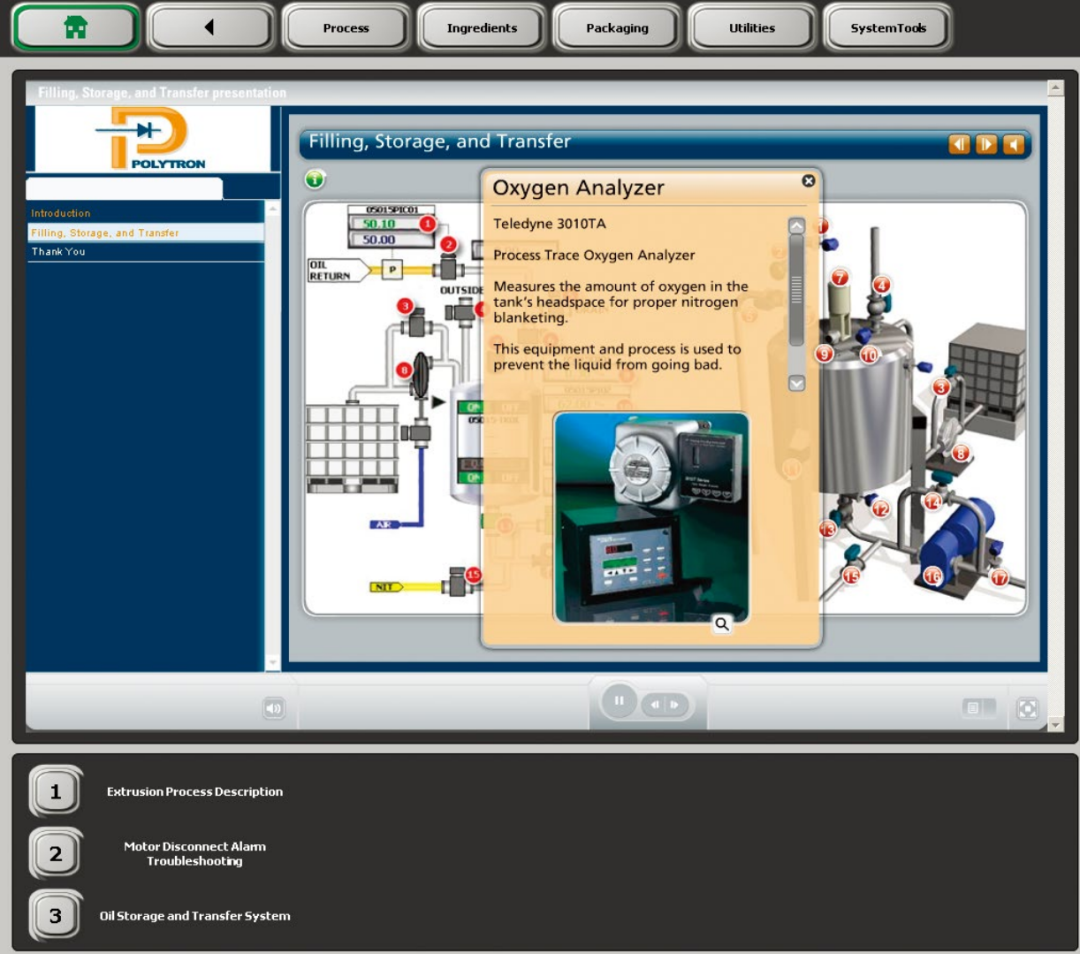Magnify the oxygen analyzer photo
Image resolution: width=1080 pixels, height=954 pixels.
point(721,623)
